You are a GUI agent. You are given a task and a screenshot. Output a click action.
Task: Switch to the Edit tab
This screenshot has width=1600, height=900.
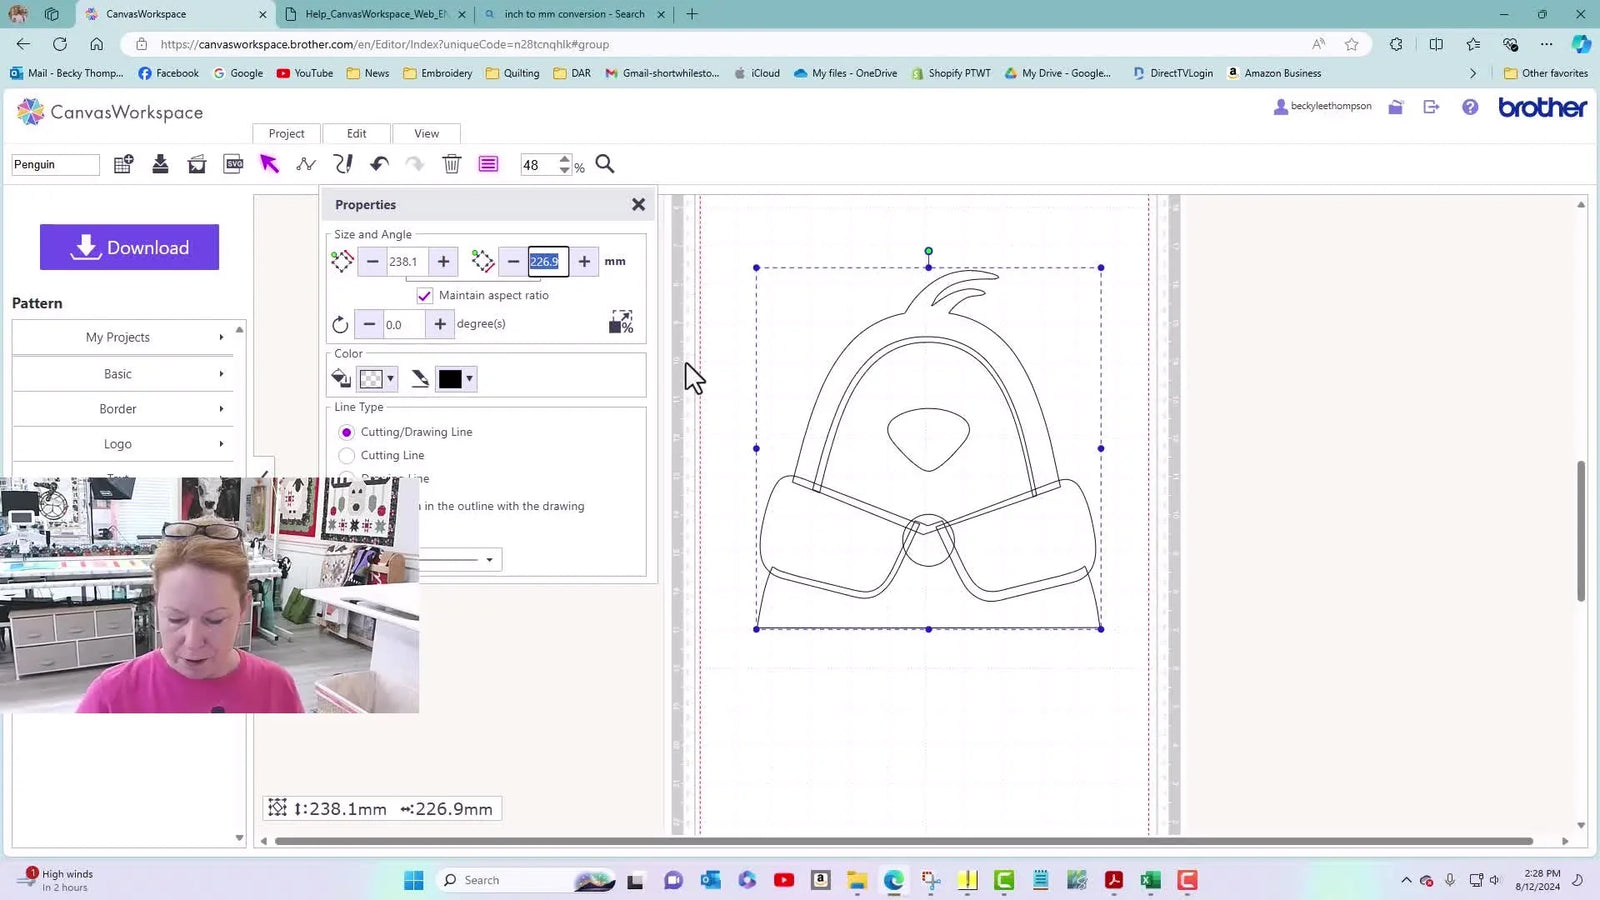tap(356, 133)
